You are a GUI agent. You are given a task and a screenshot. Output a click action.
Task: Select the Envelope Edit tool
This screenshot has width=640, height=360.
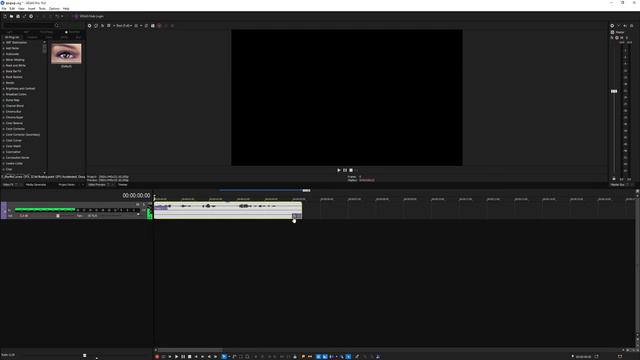tap(234, 357)
